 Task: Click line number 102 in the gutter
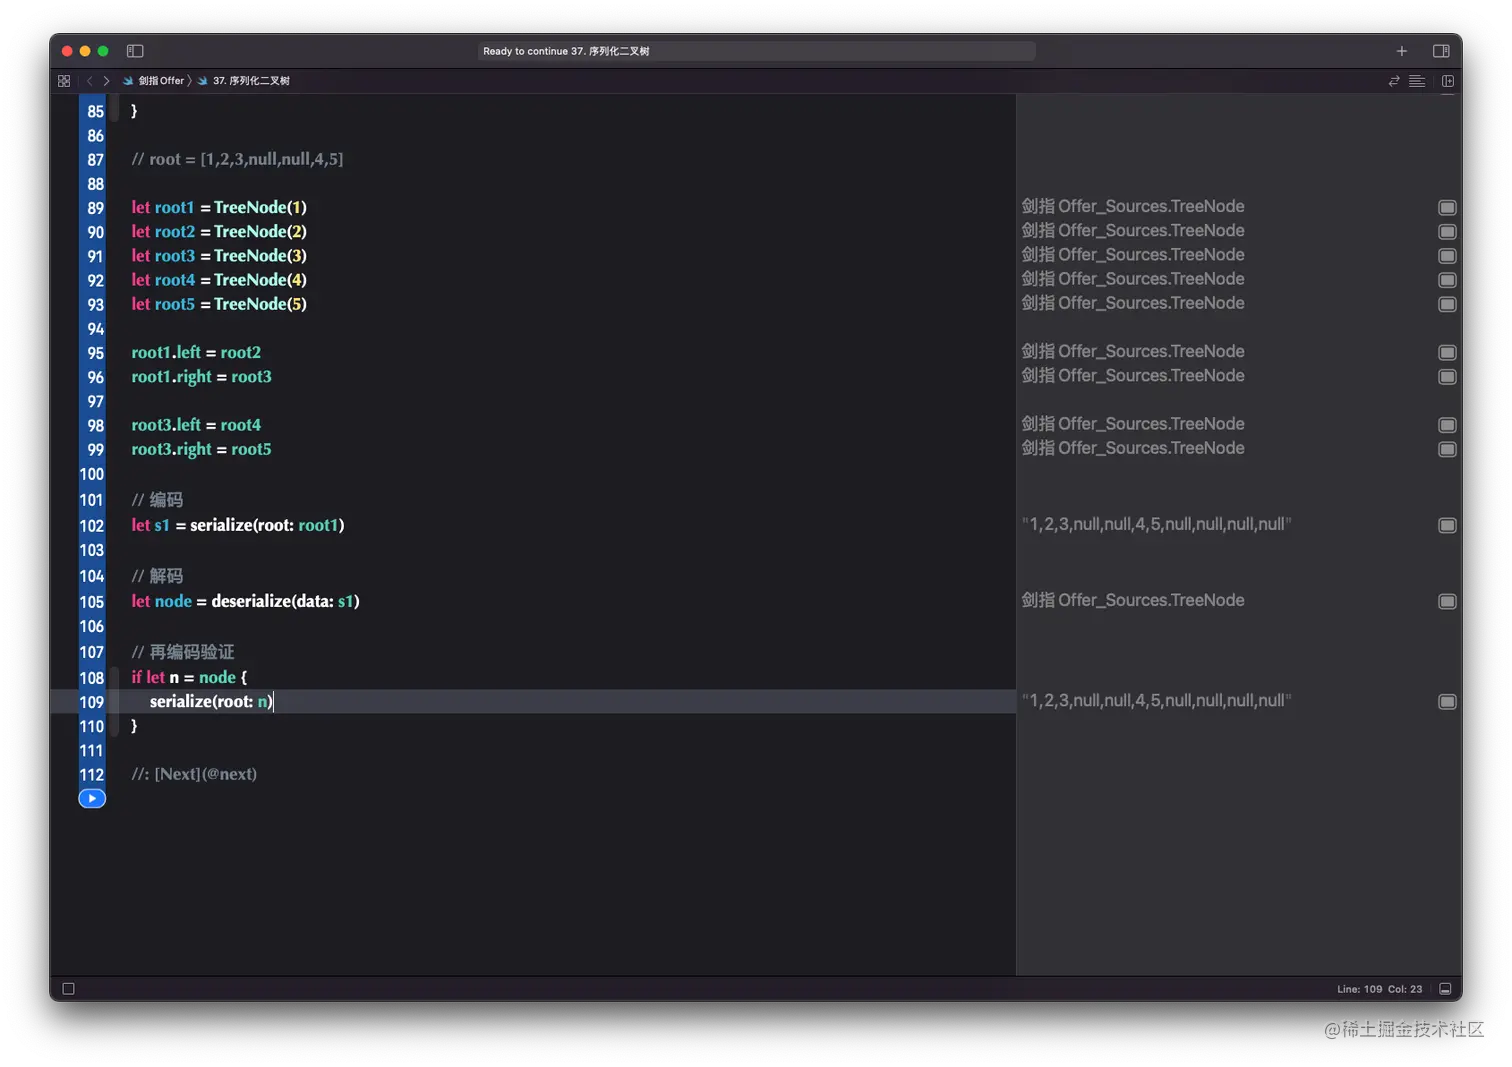91,526
